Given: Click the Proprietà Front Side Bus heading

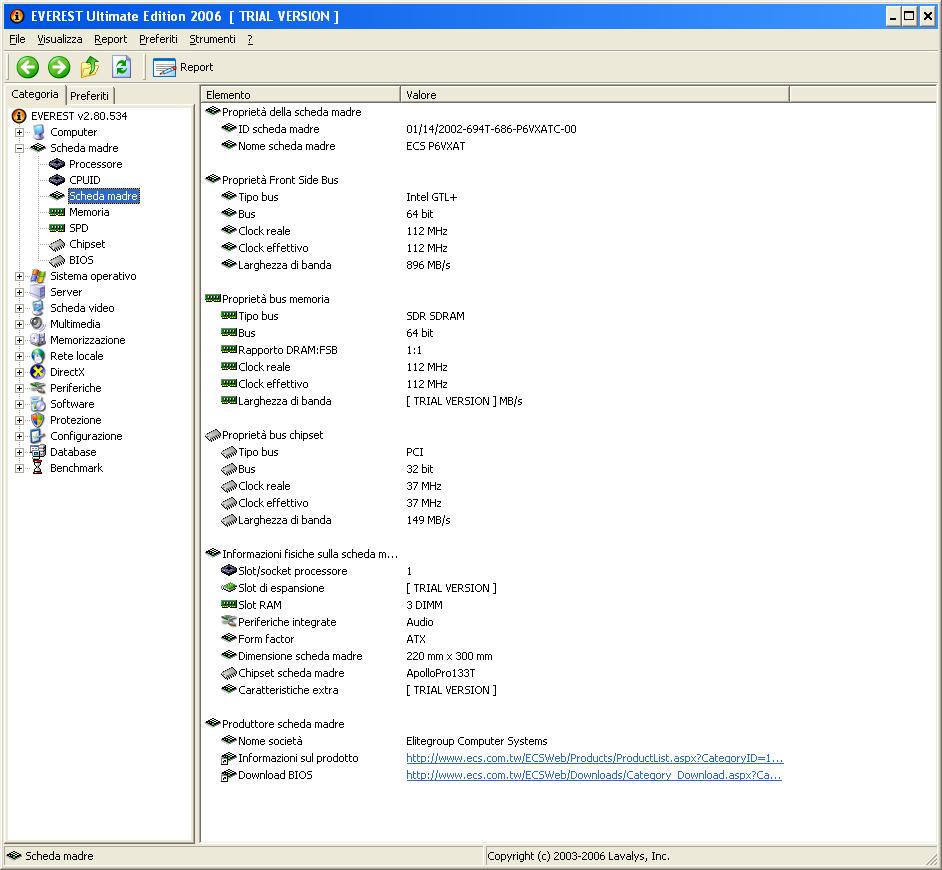Looking at the screenshot, I should (280, 180).
